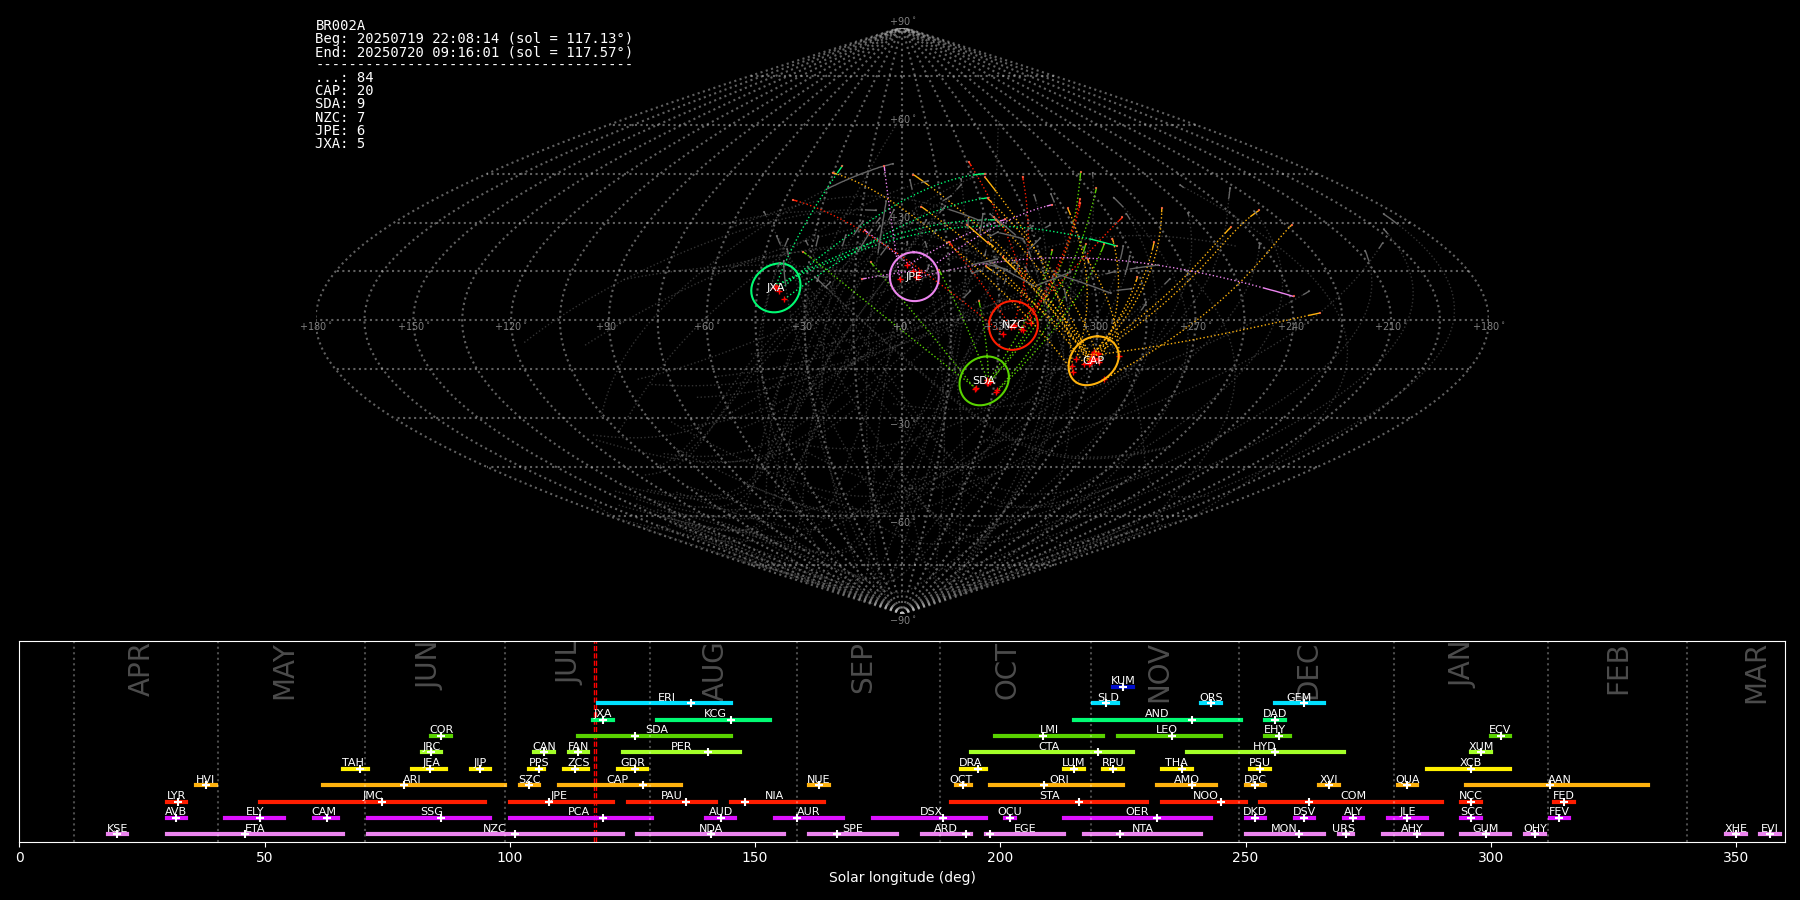Click the DEC month label in timeline

[1308, 670]
